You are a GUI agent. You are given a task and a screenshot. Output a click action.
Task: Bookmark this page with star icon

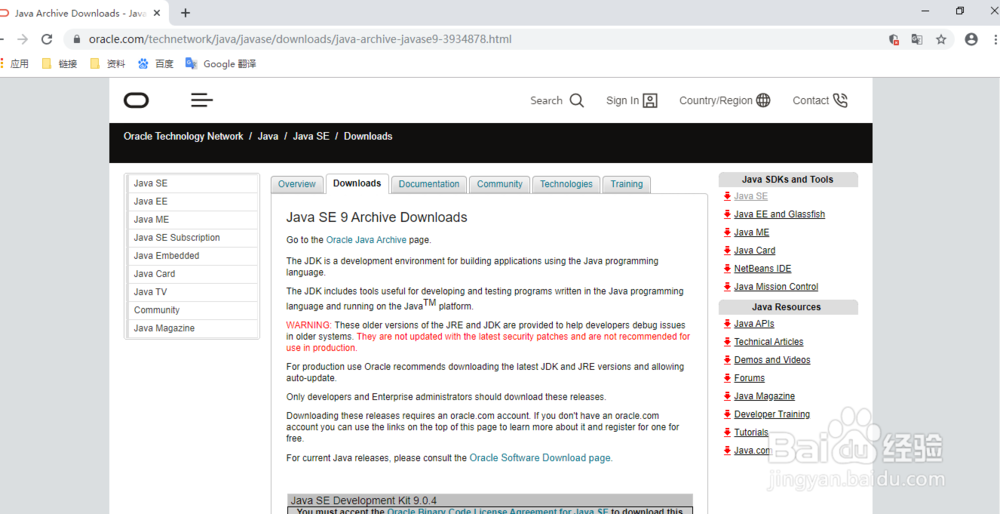941,40
